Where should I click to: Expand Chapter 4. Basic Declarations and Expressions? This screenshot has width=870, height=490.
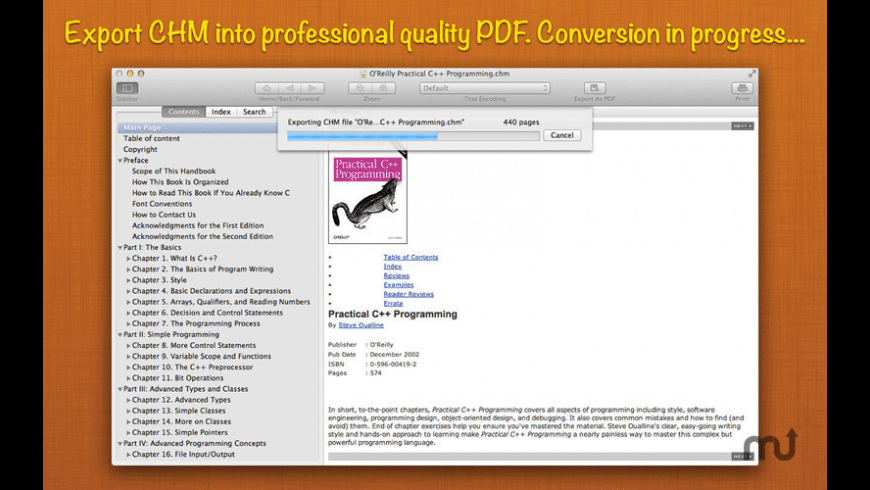click(128, 291)
